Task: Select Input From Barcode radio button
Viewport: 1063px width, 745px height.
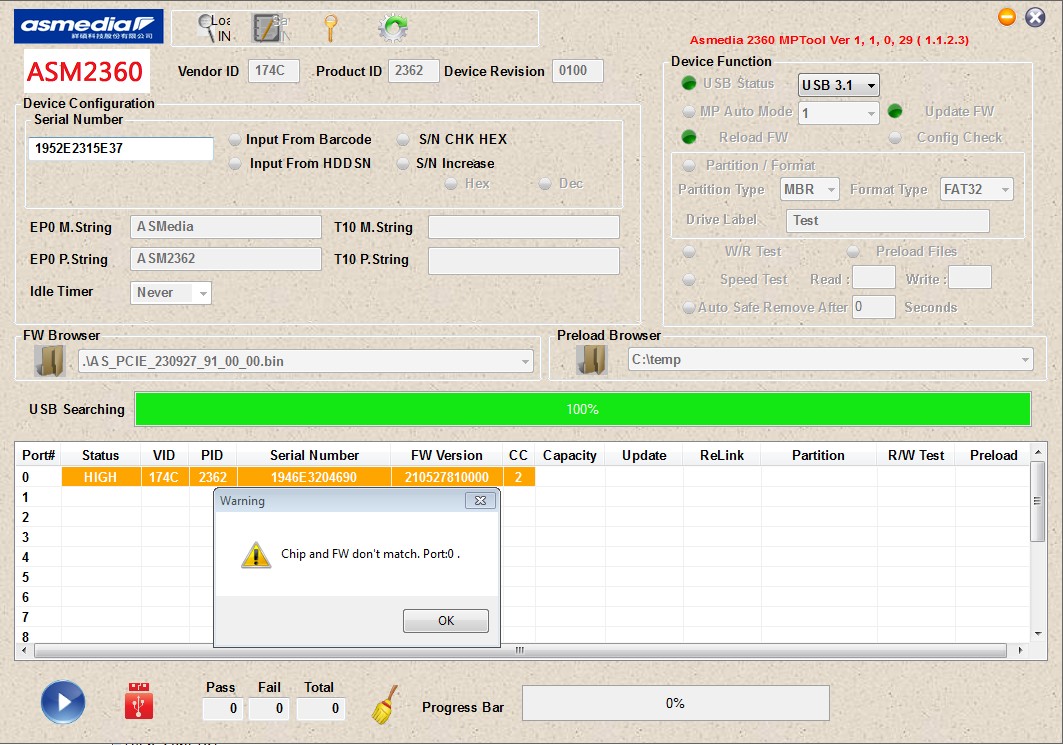Action: [235, 140]
